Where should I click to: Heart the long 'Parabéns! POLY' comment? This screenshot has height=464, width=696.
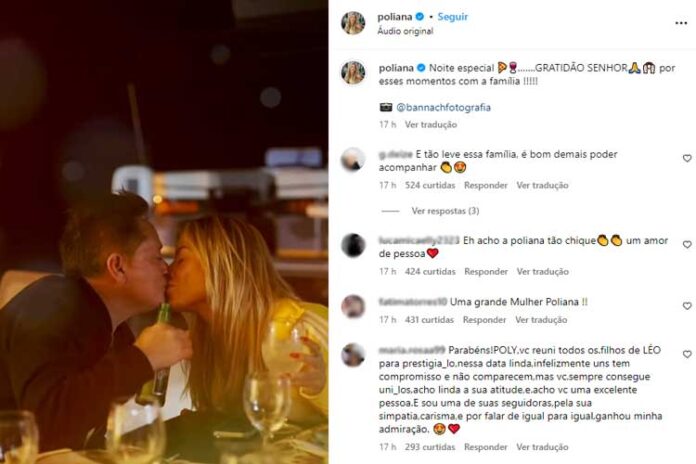687,354
